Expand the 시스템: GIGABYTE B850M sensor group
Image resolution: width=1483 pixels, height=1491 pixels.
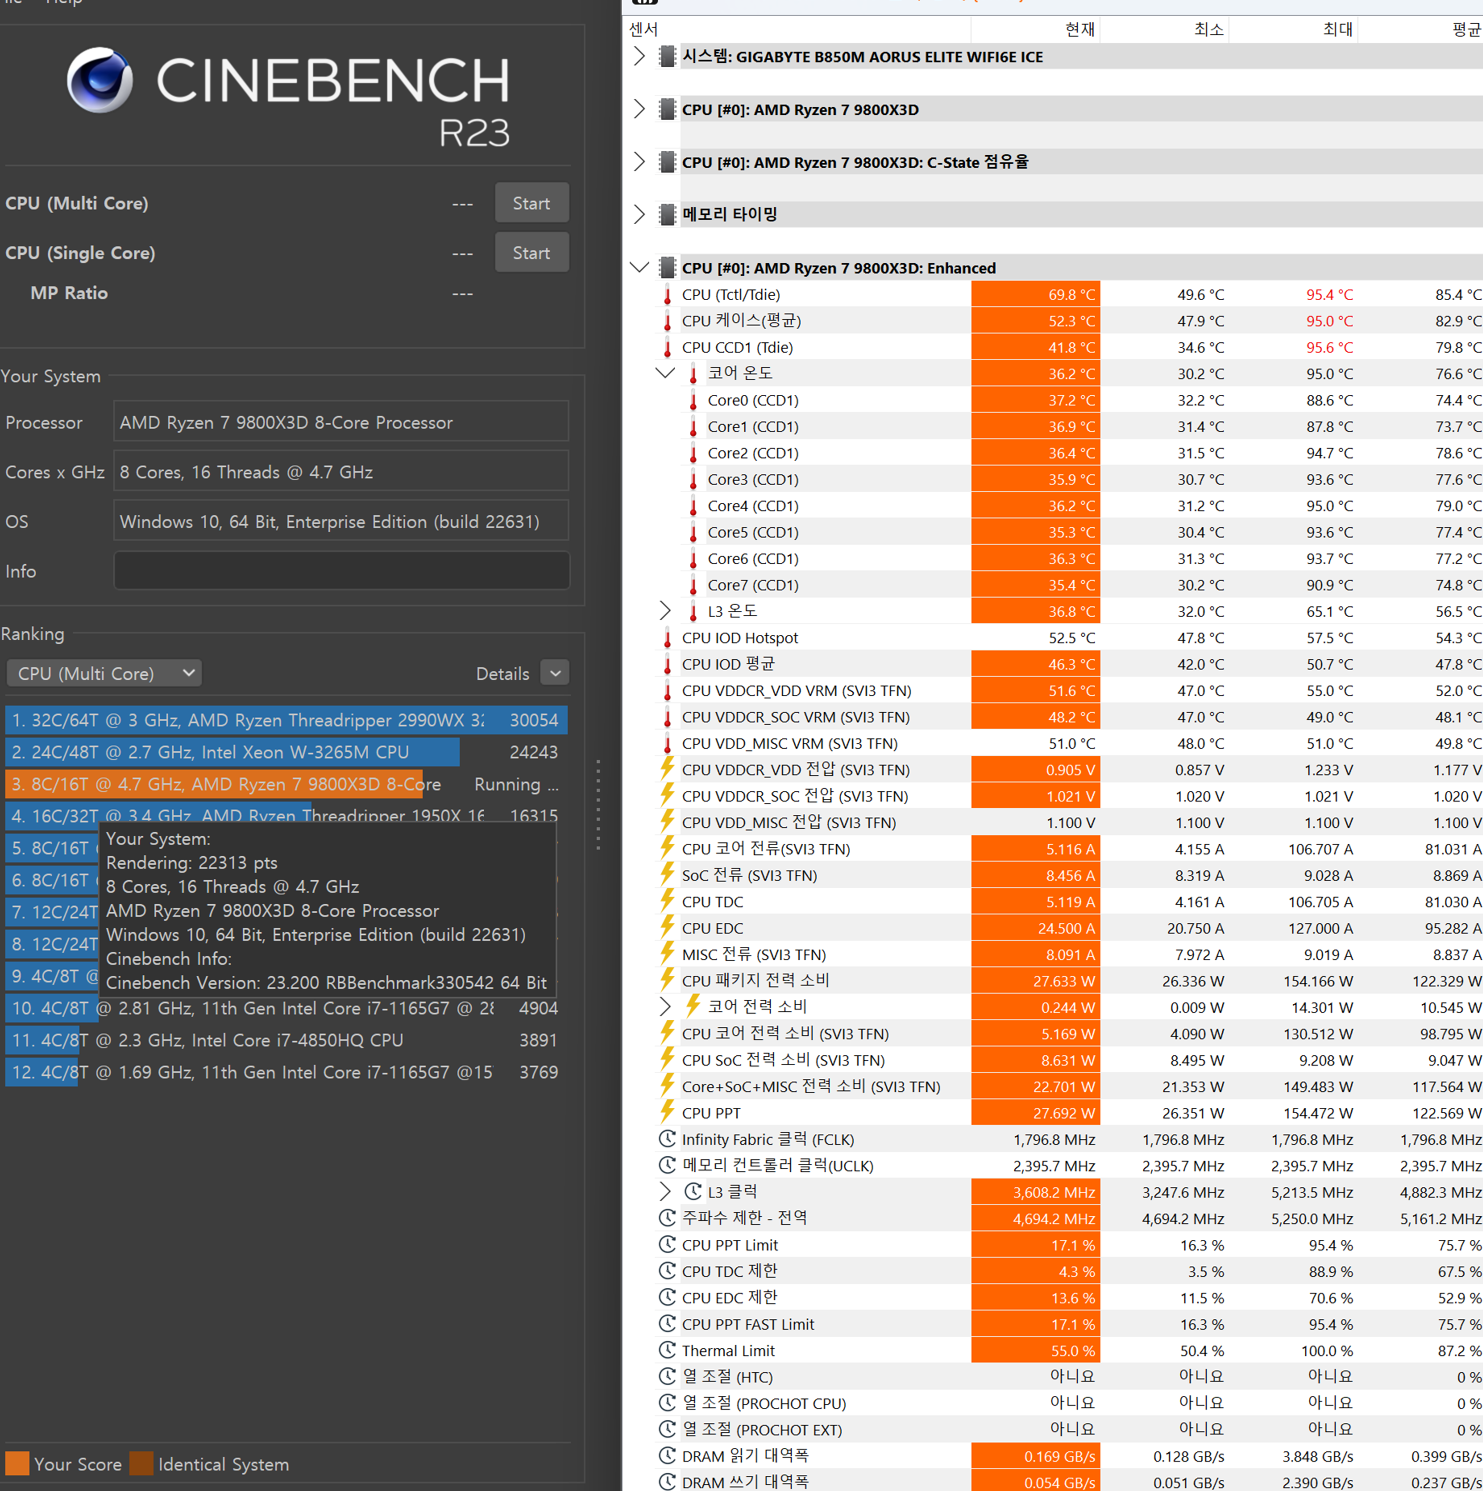coord(640,57)
